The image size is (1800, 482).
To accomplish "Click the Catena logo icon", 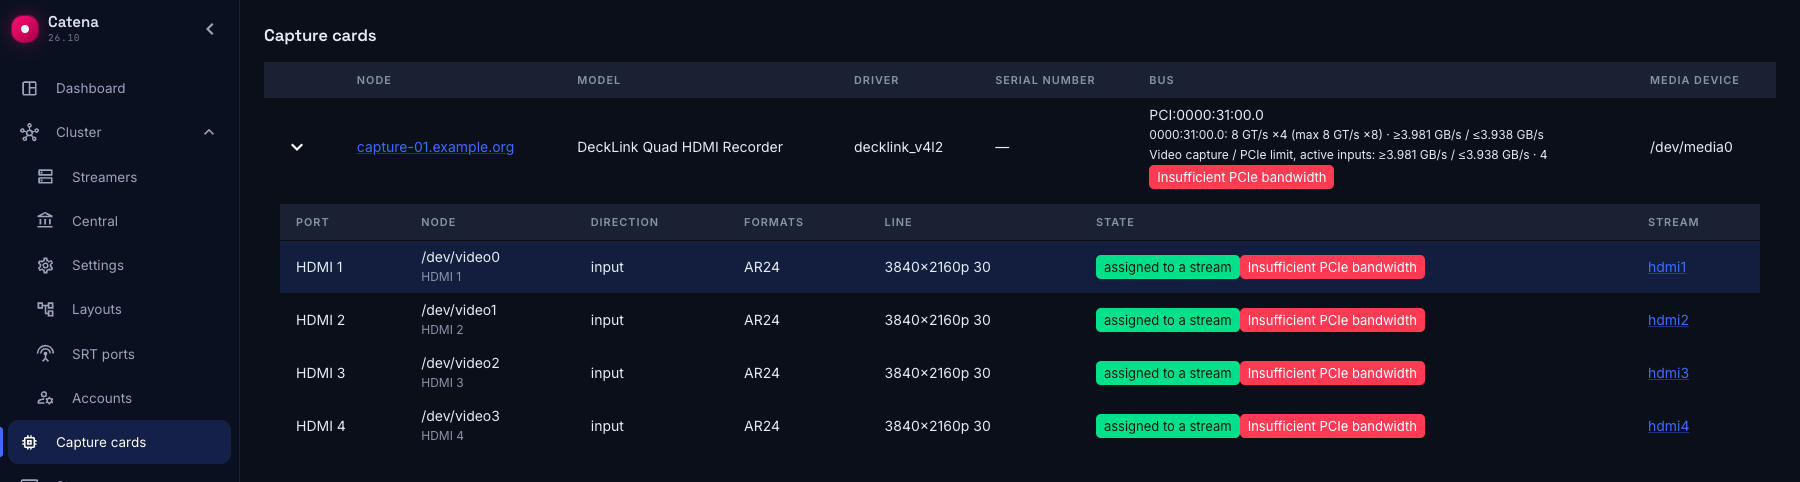I will tap(24, 29).
